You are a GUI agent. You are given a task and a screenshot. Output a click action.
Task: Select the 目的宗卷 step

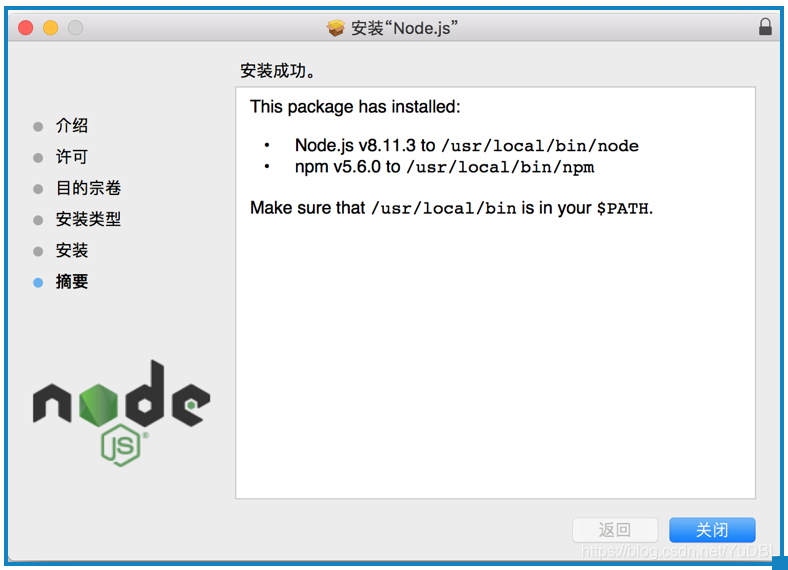tap(88, 188)
